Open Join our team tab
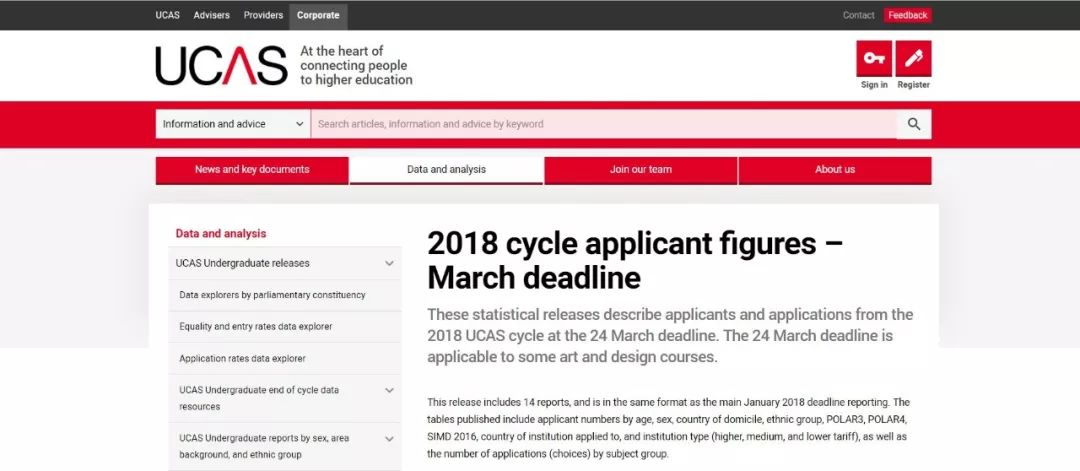The height and width of the screenshot is (471, 1080). pyautogui.click(x=641, y=170)
